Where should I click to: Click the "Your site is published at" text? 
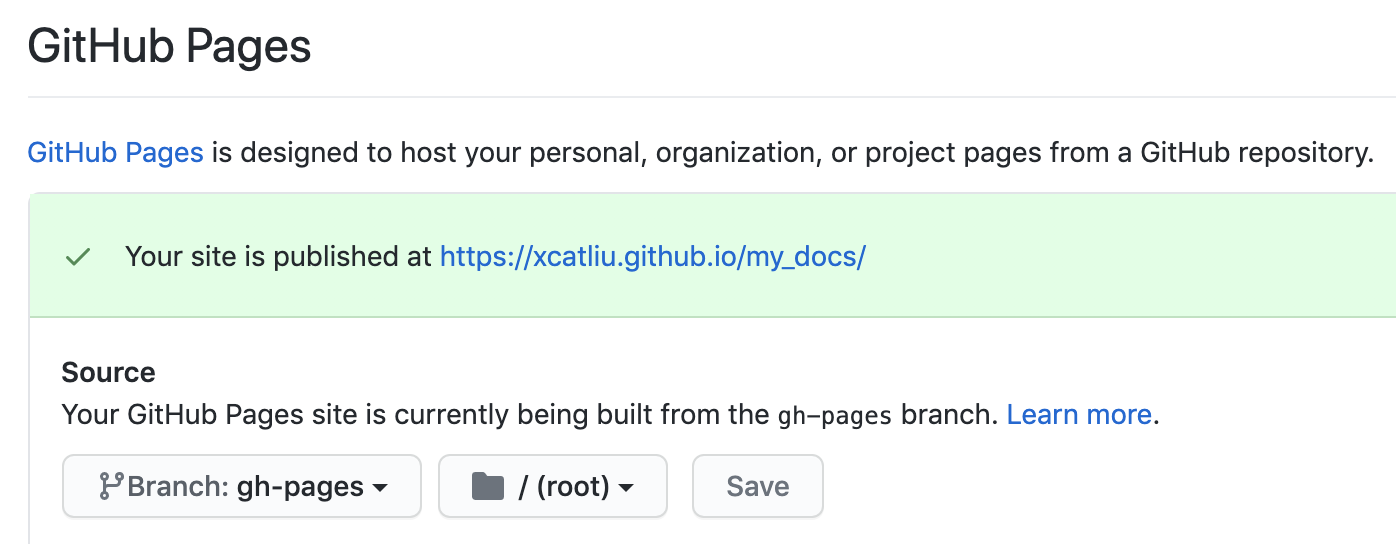click(x=279, y=257)
